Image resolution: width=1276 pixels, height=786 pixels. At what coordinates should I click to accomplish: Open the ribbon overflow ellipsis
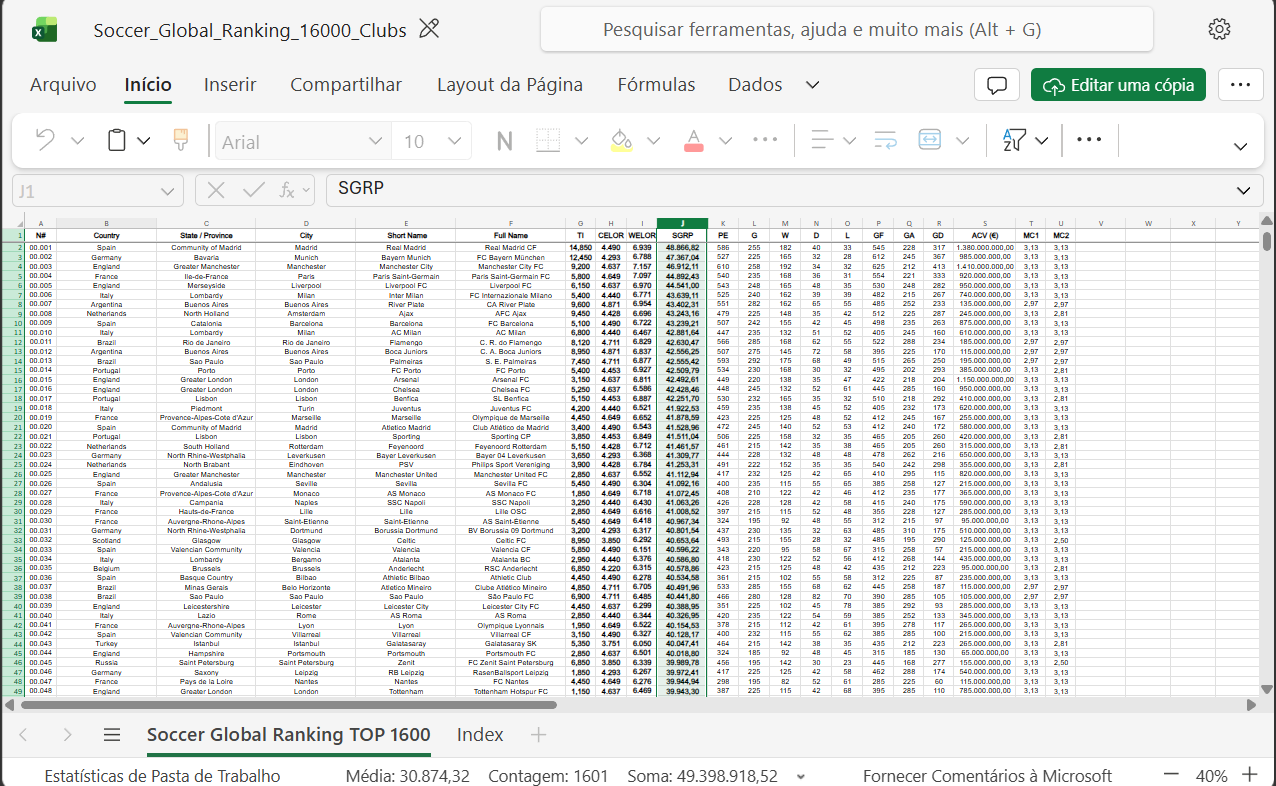(1089, 140)
